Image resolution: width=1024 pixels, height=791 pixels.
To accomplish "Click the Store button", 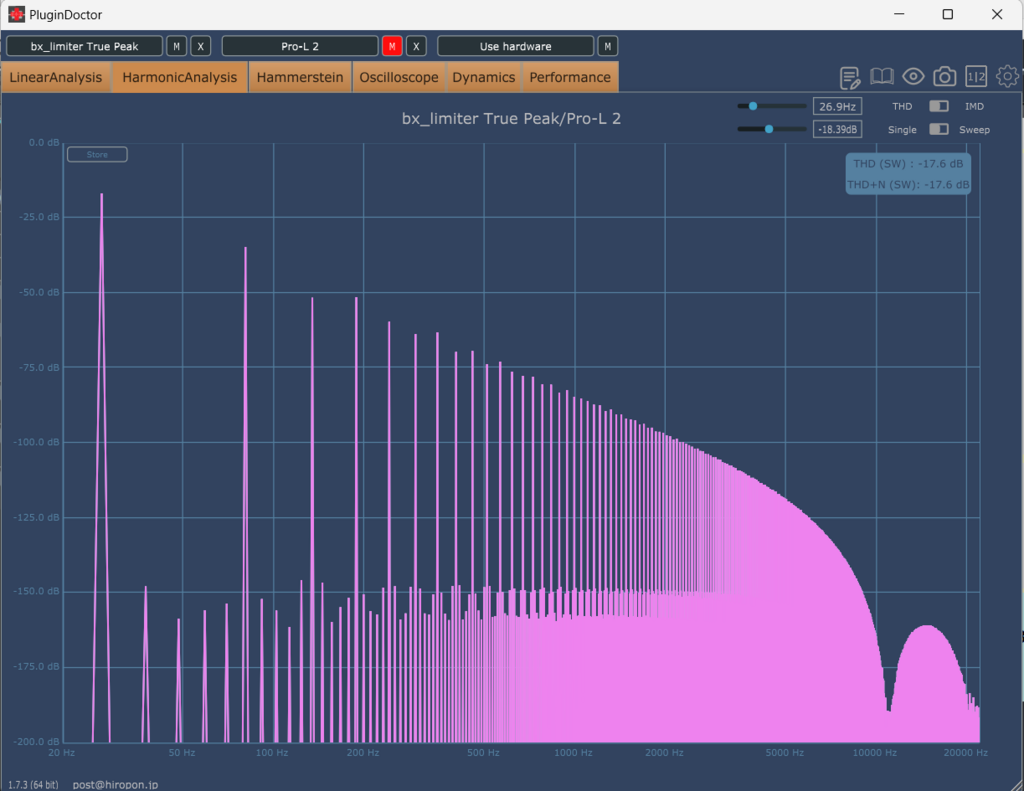I will coord(97,155).
